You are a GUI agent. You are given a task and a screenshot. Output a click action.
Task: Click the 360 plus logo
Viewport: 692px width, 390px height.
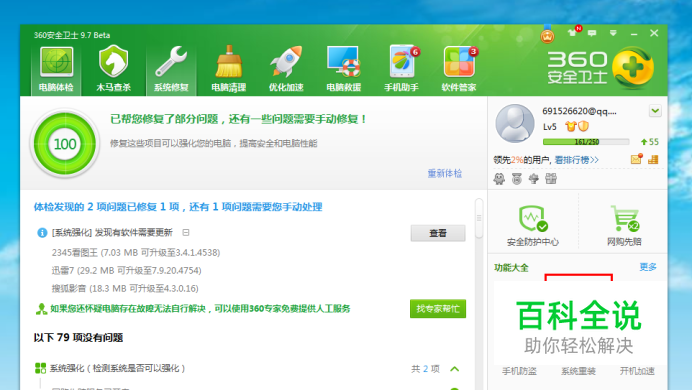point(633,68)
